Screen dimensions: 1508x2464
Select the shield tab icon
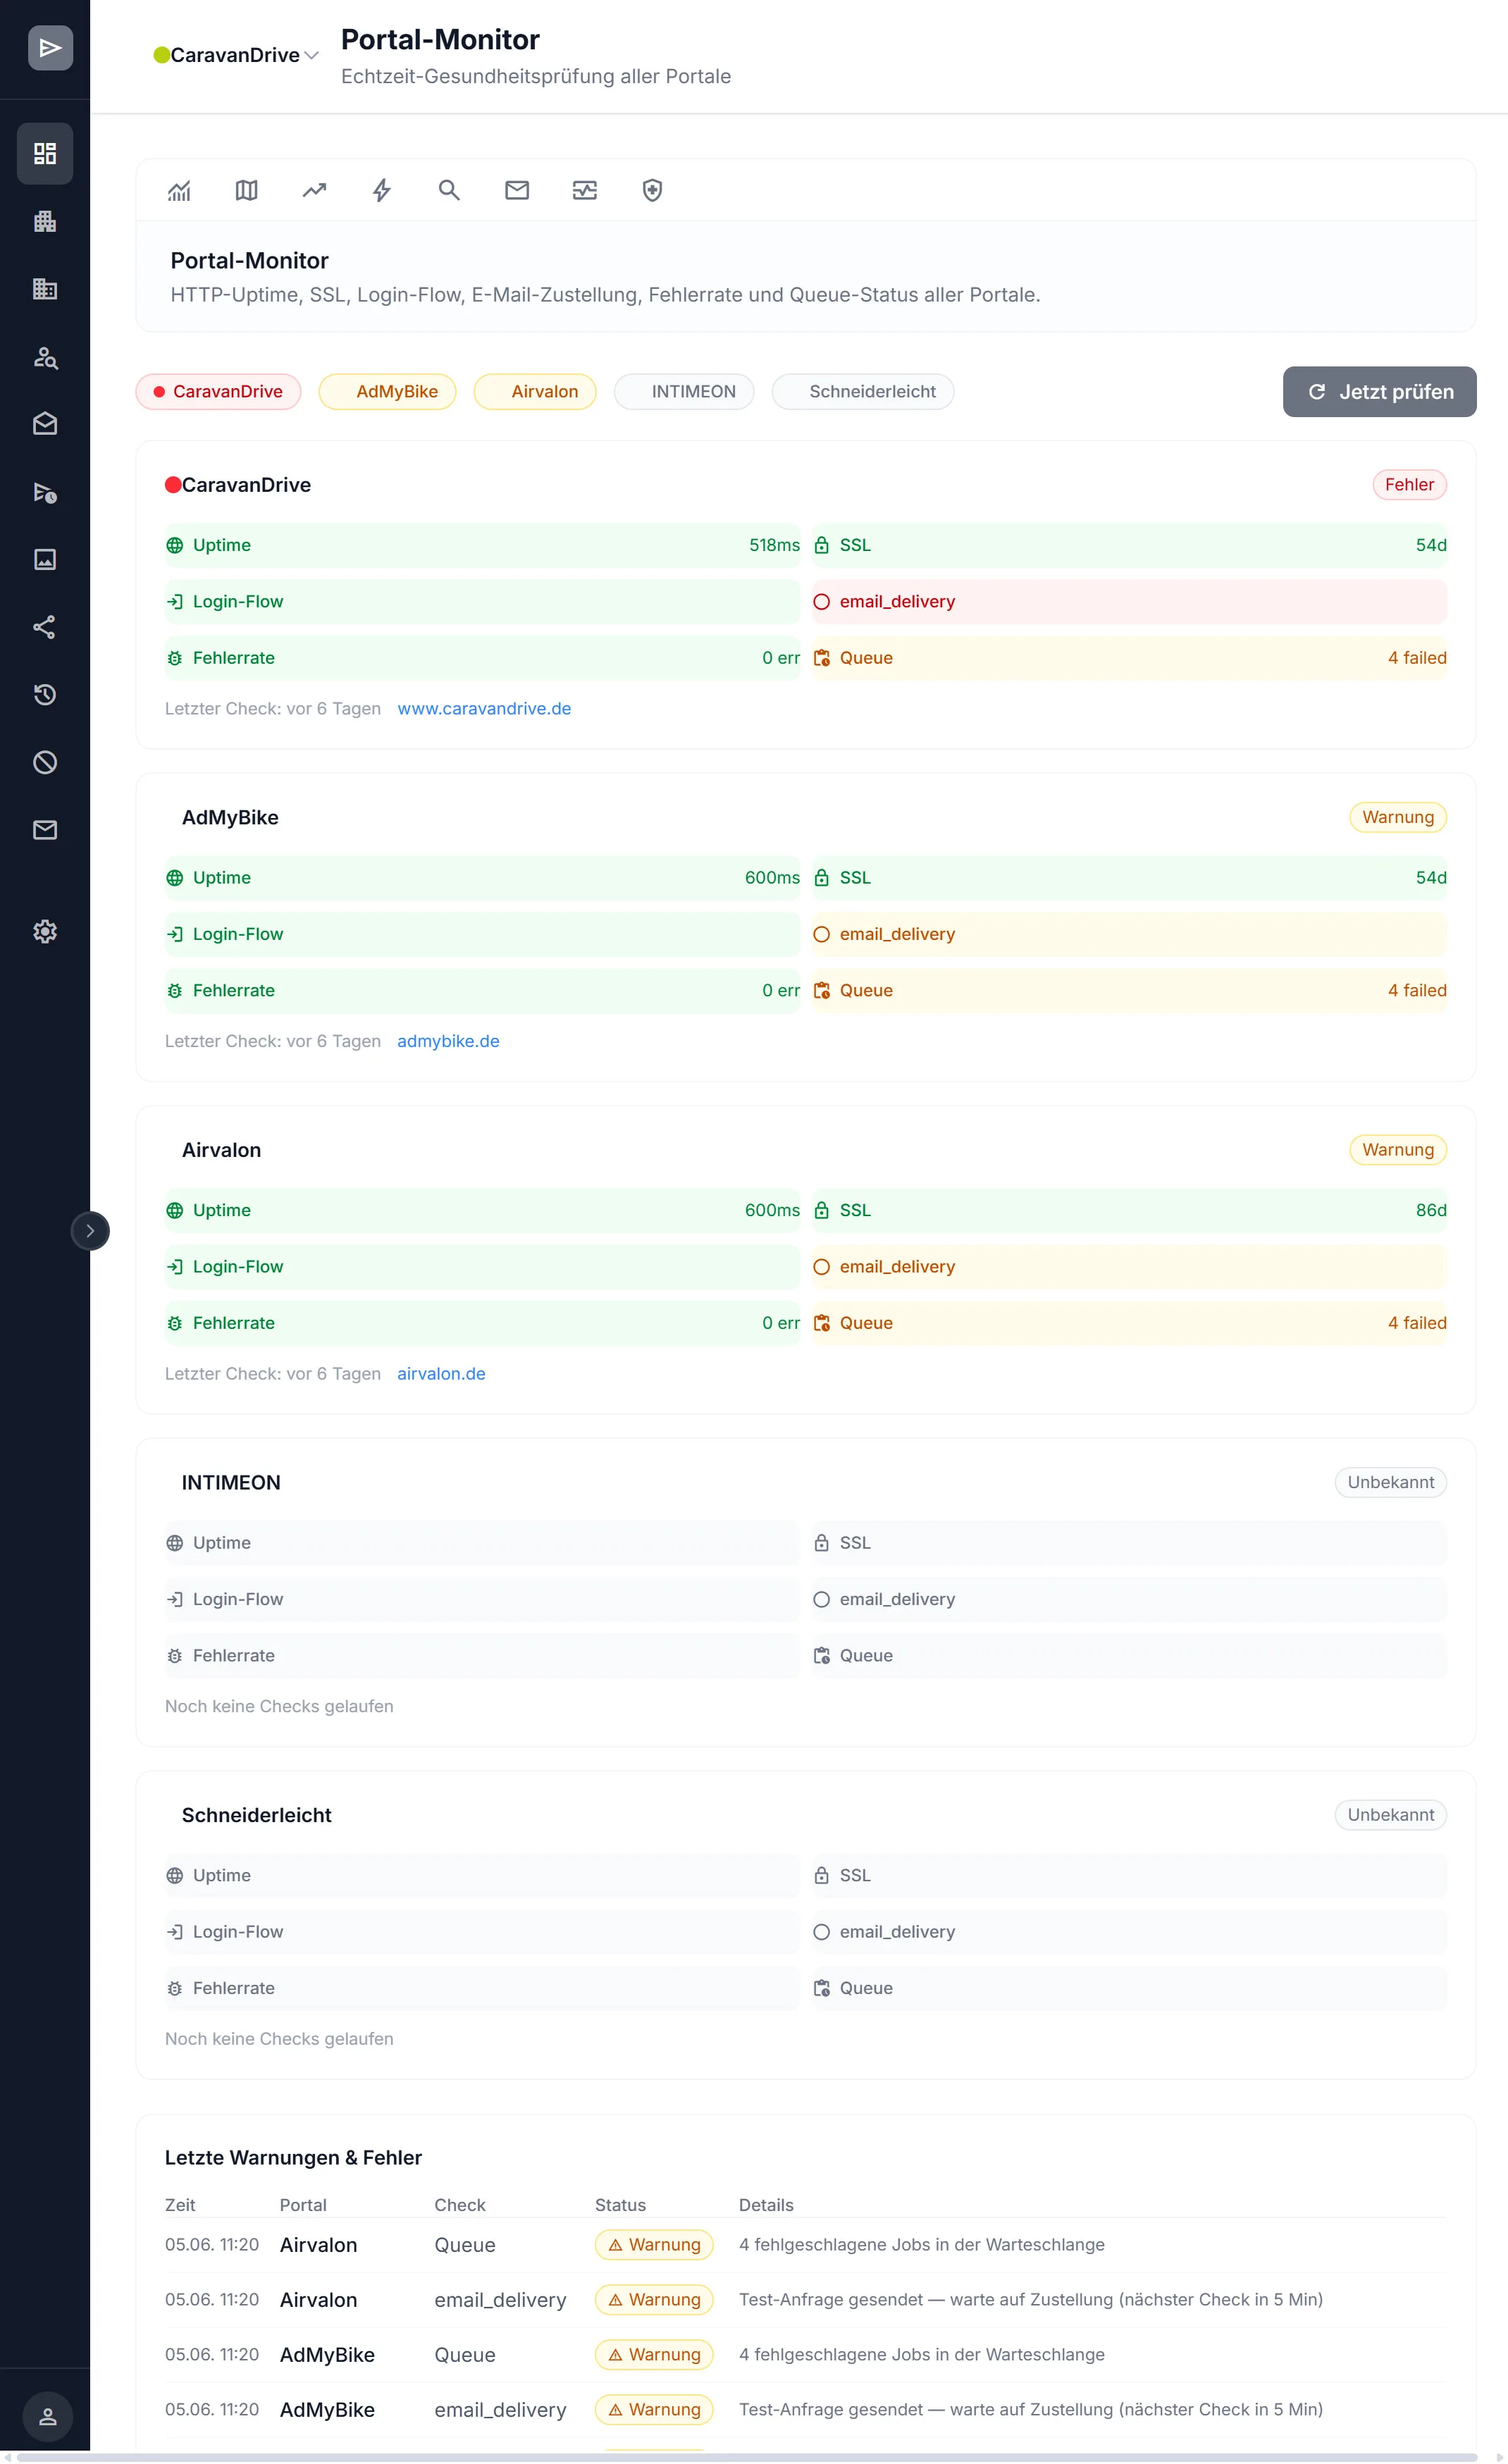click(653, 190)
